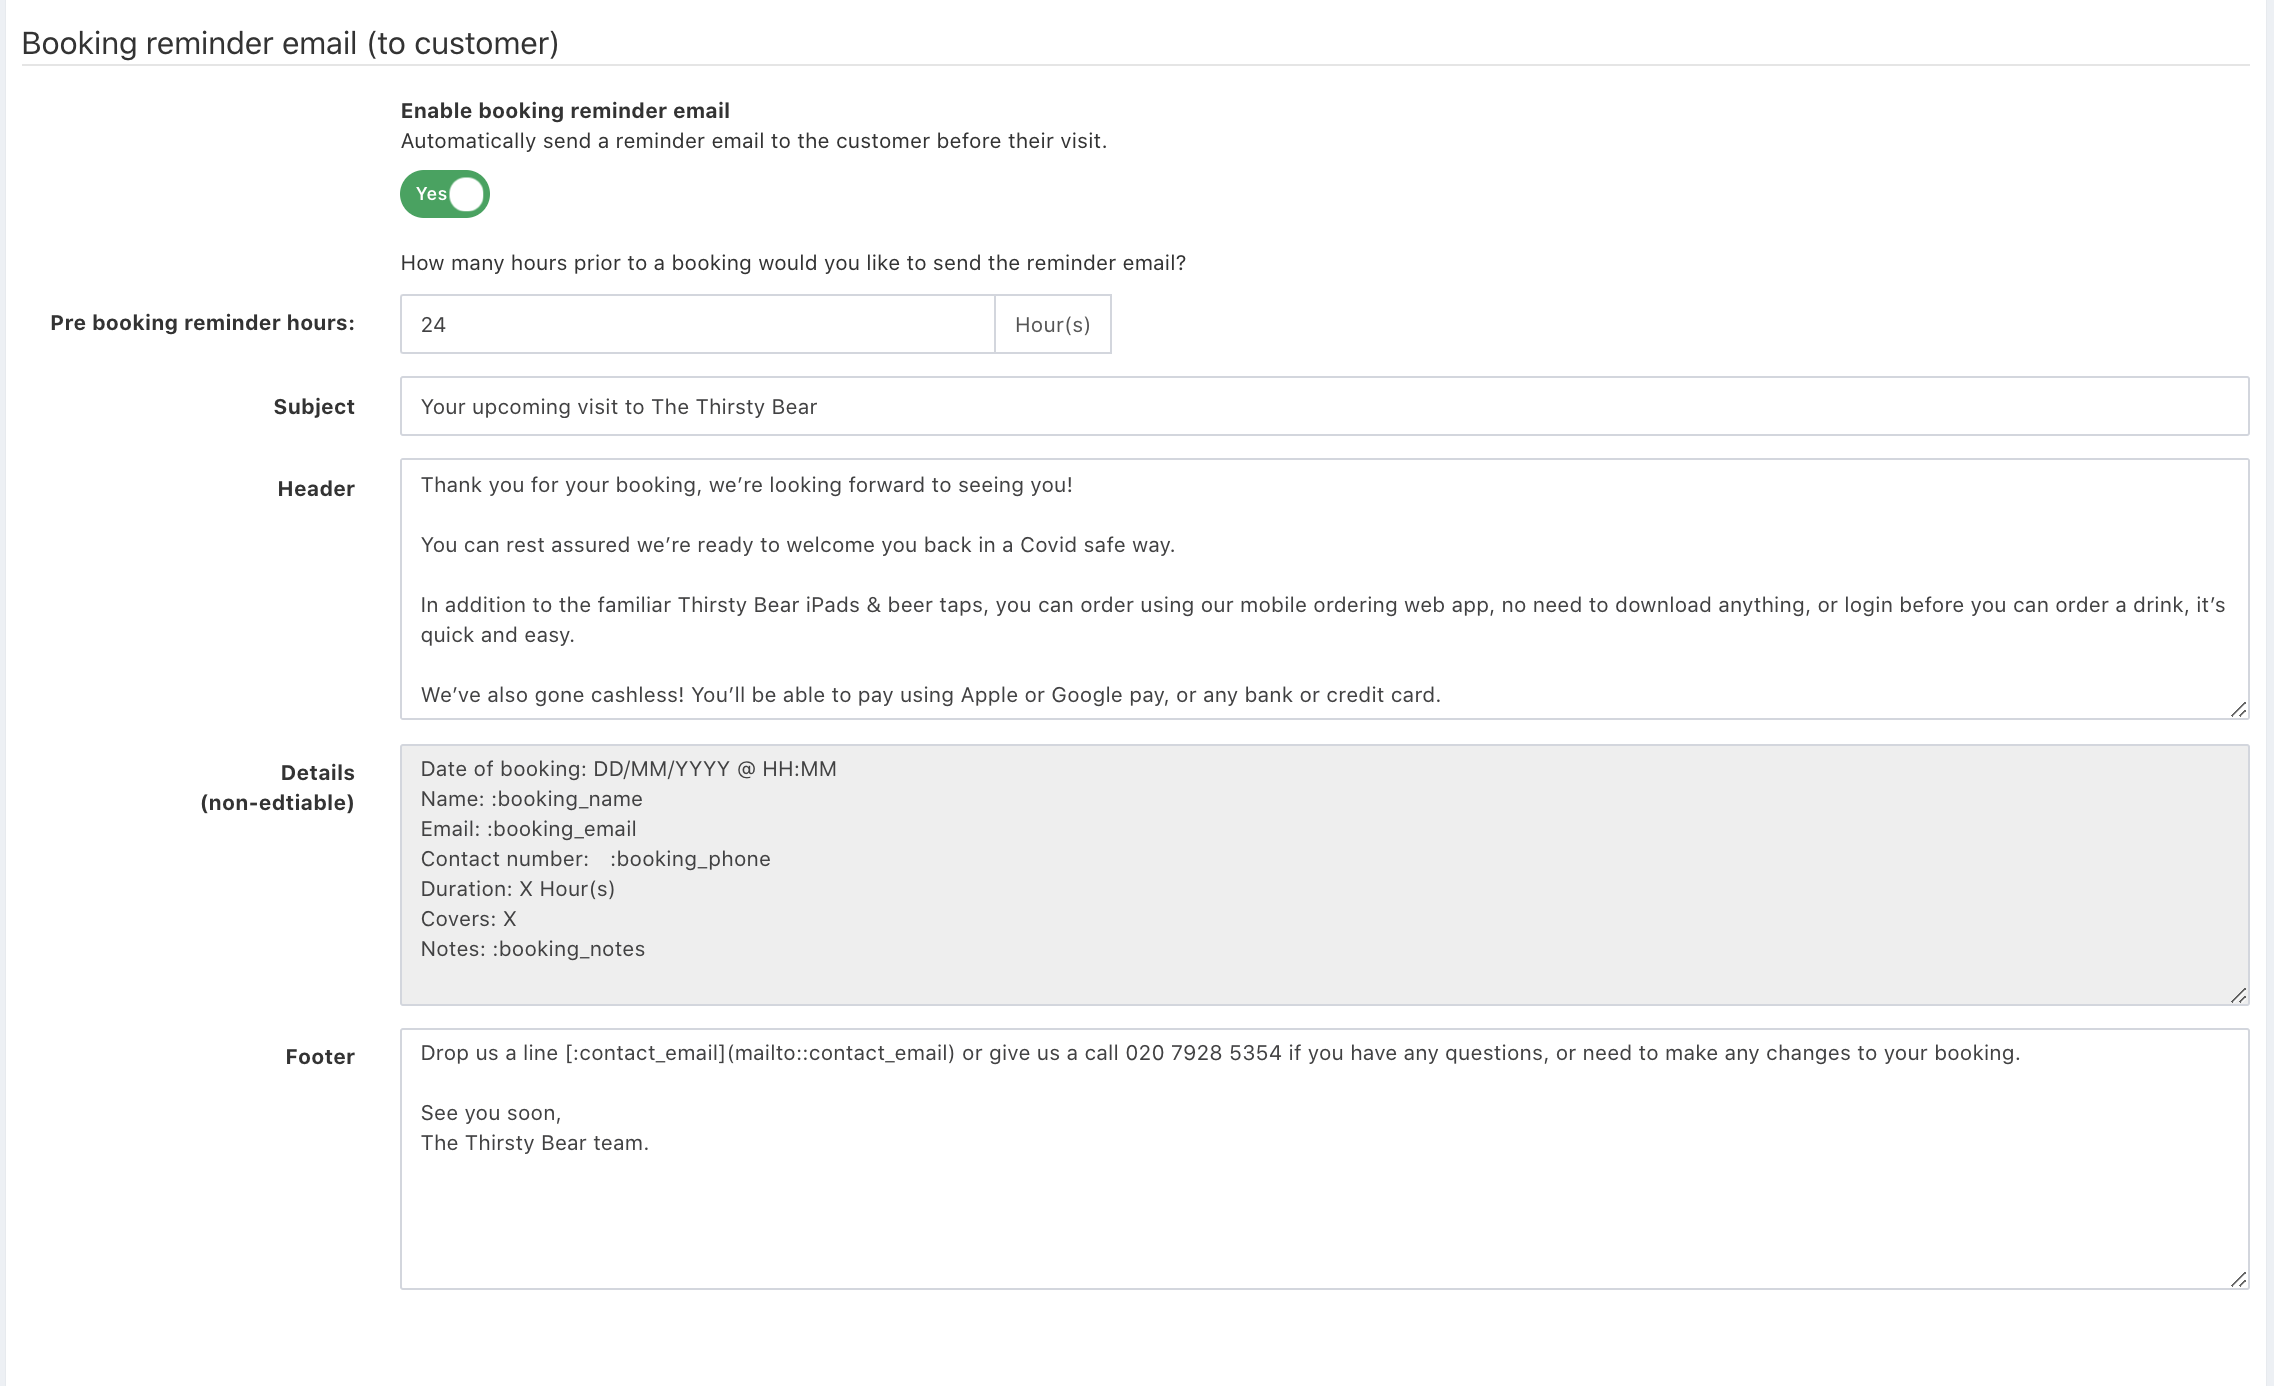Click the Footer field label

tap(320, 1057)
